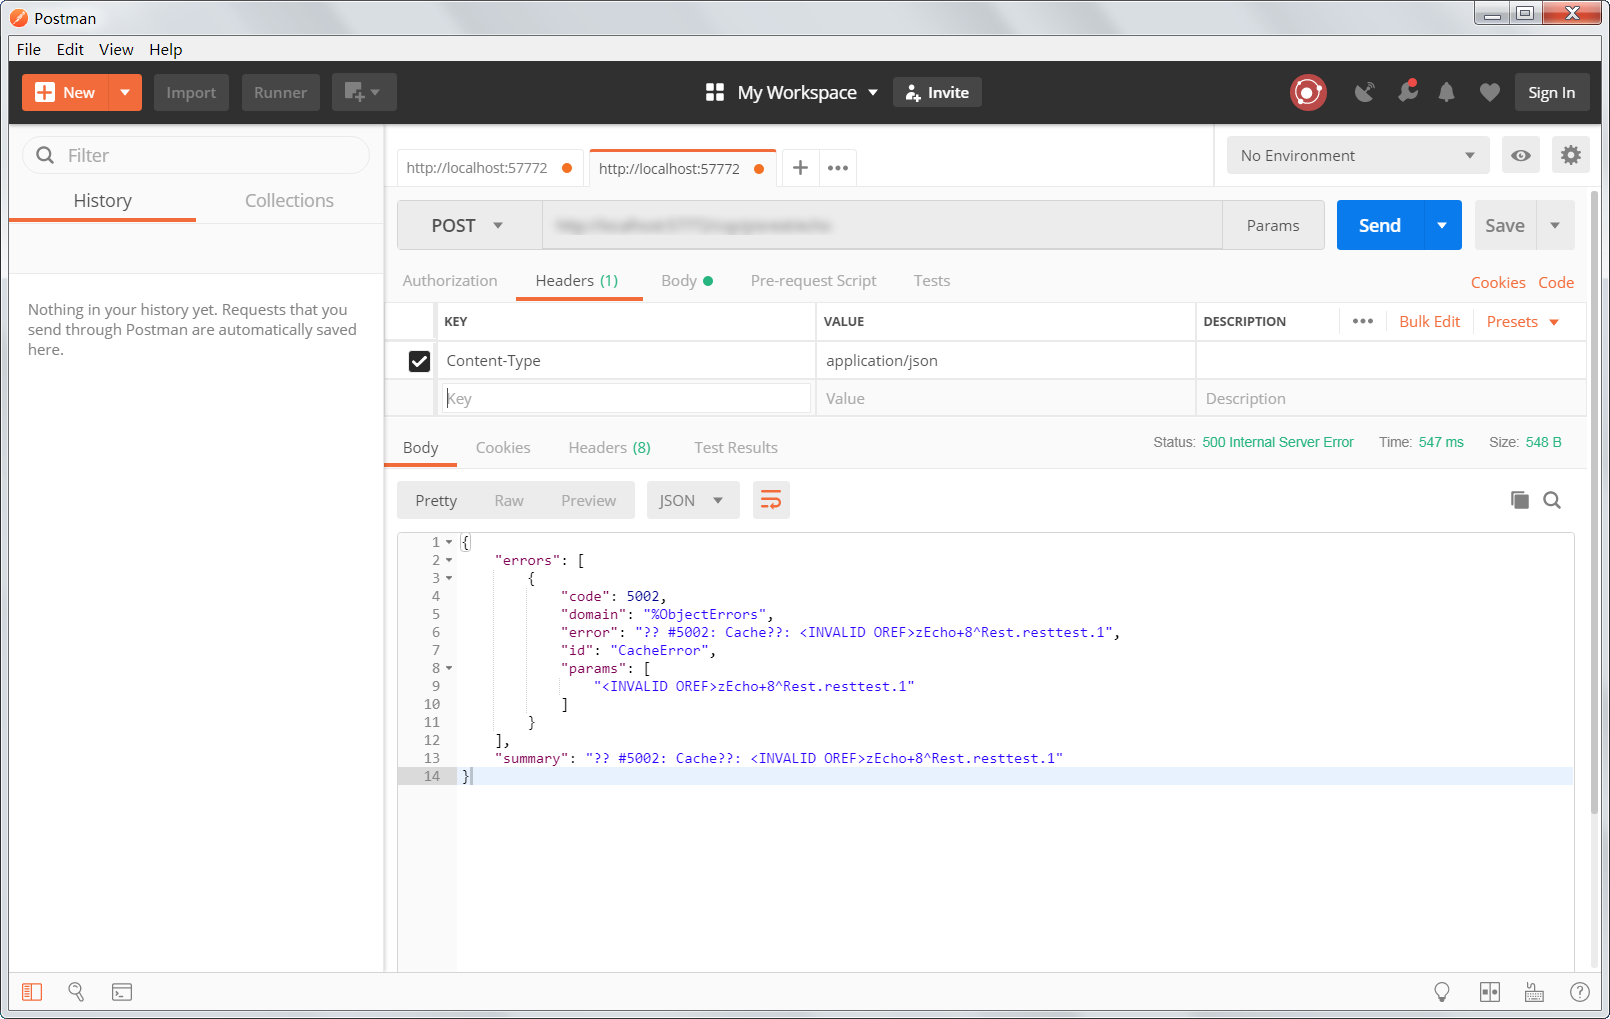Switch response view to Raw
1610x1019 pixels.
coord(509,501)
